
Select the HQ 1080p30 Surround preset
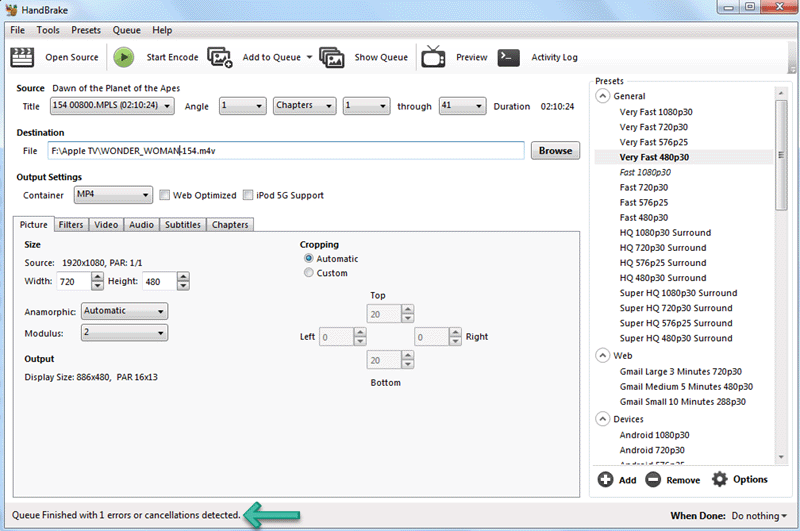pos(665,233)
